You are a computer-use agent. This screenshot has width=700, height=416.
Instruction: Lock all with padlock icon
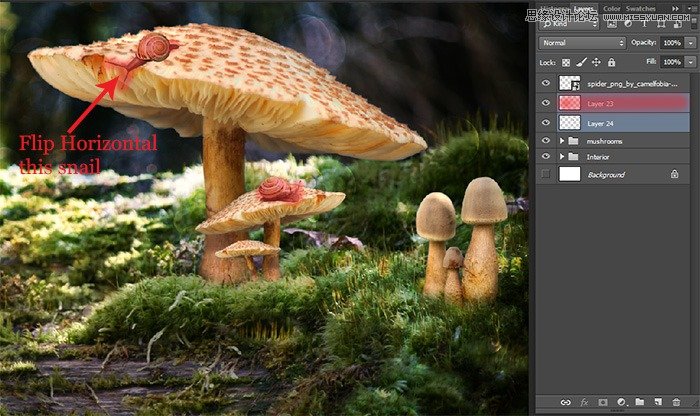611,62
